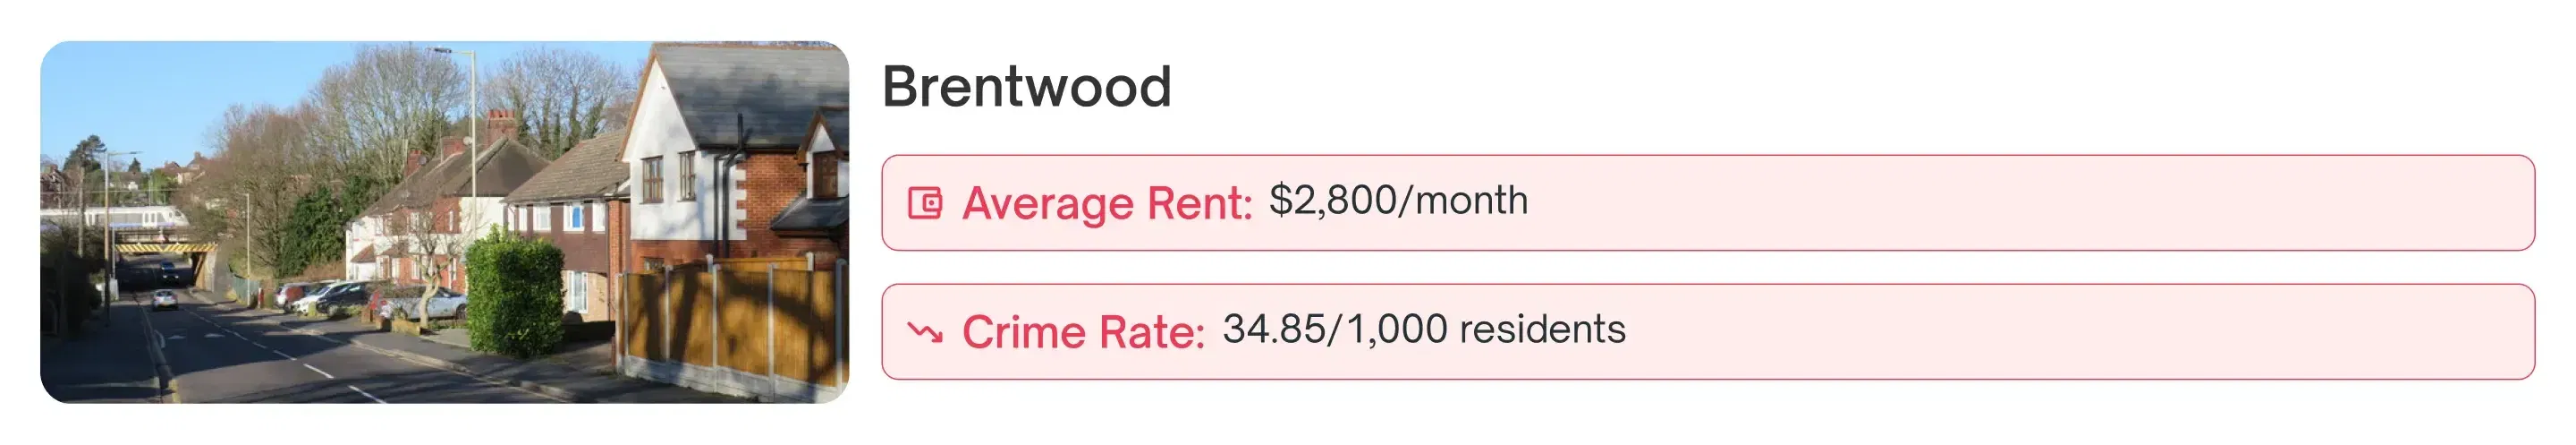Click the Brentwood heading

tap(1026, 87)
